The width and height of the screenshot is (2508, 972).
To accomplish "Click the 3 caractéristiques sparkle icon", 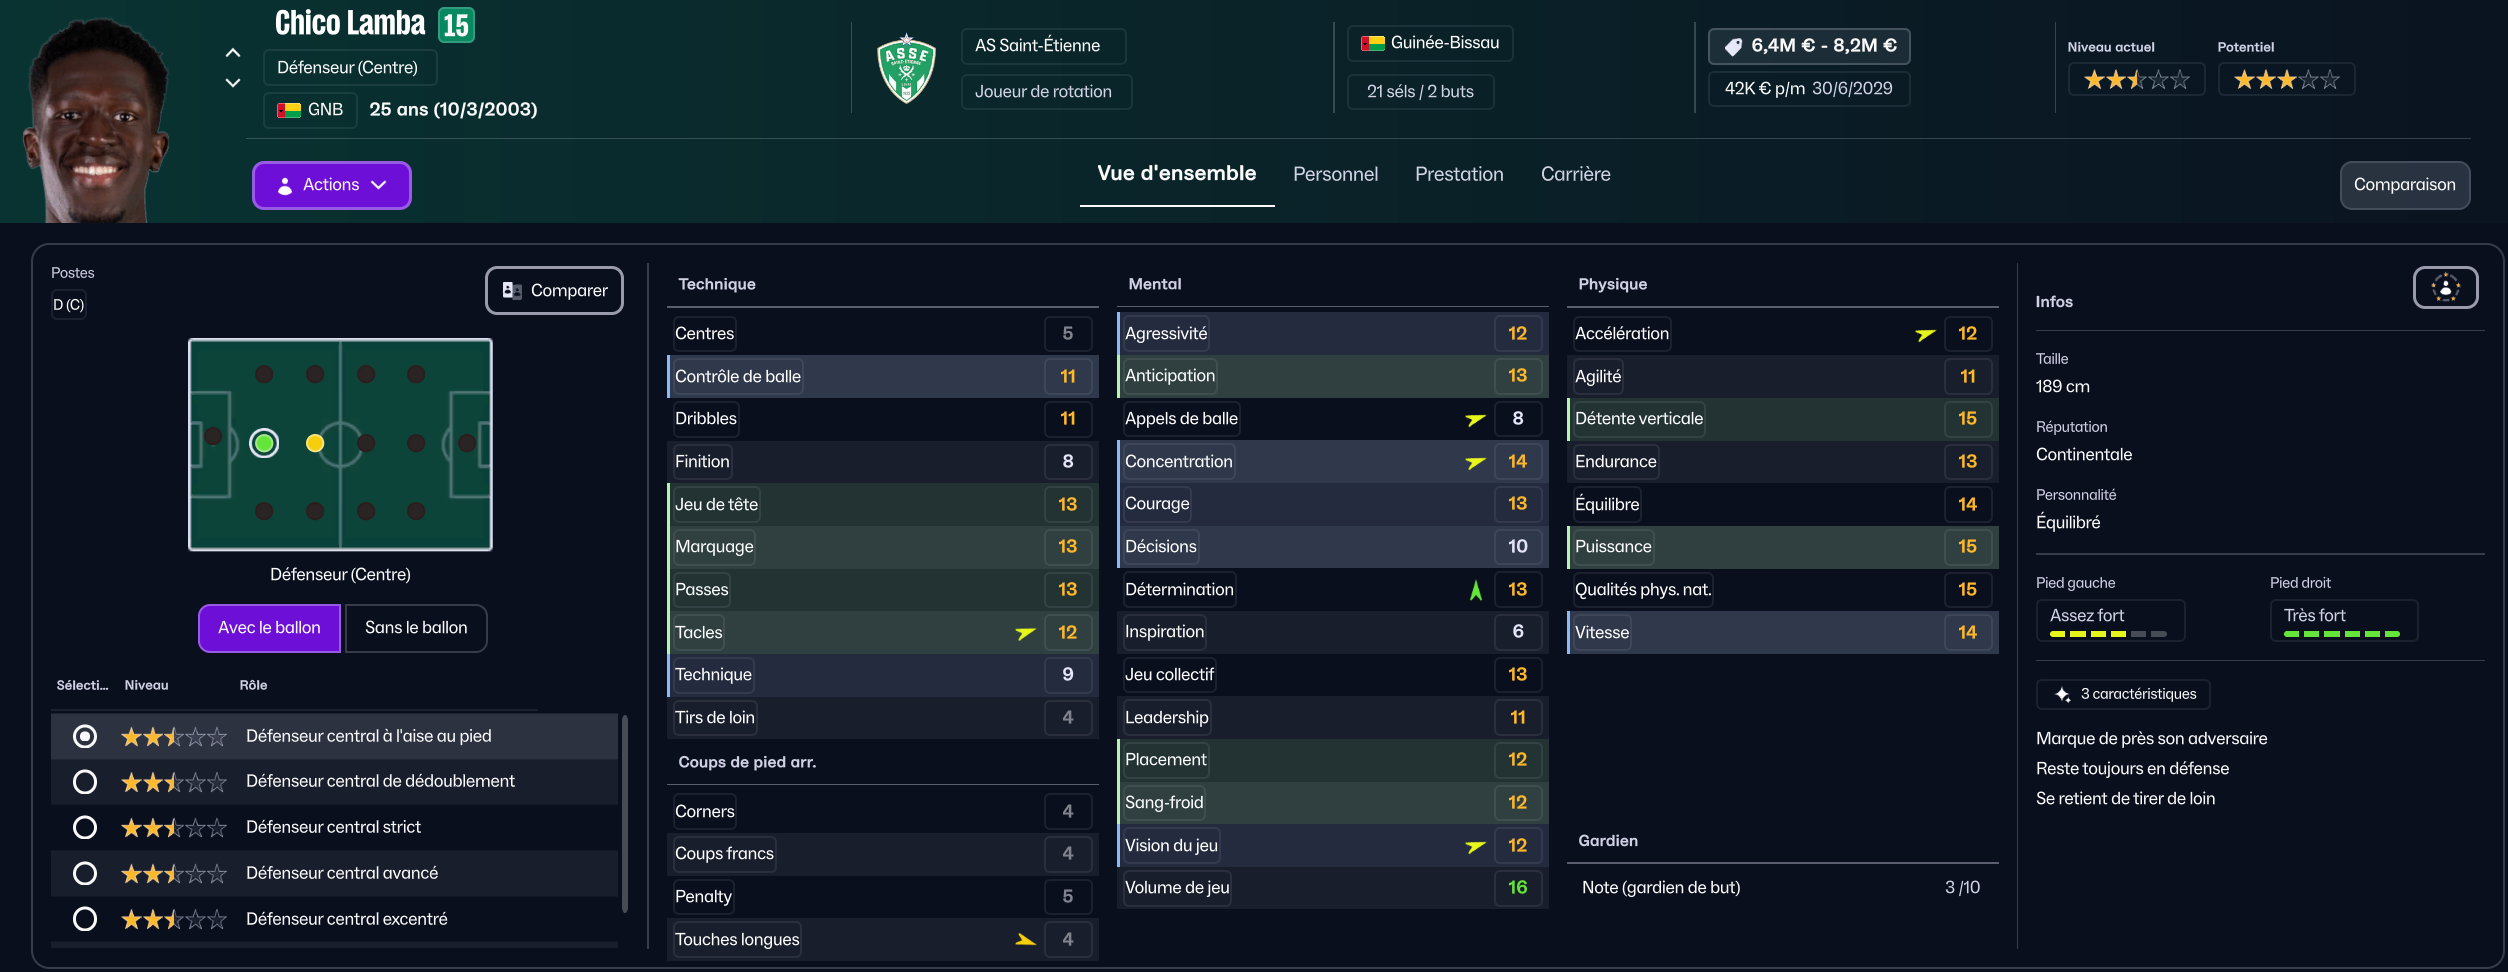I will [x=2062, y=694].
